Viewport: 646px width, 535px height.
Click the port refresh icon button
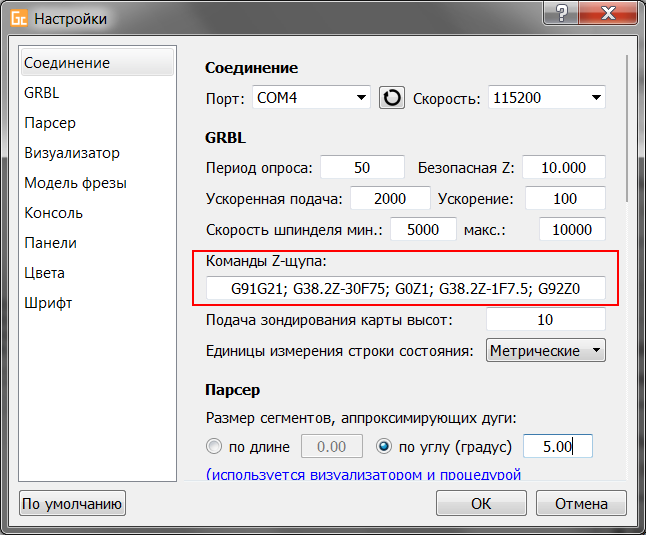(391, 98)
